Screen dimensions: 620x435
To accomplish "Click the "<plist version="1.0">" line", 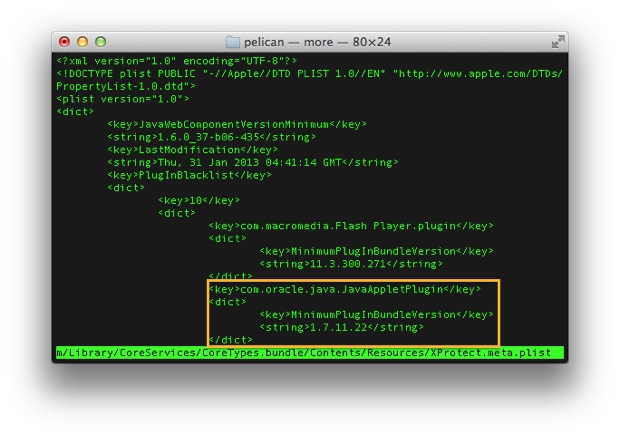I will coord(123,99).
